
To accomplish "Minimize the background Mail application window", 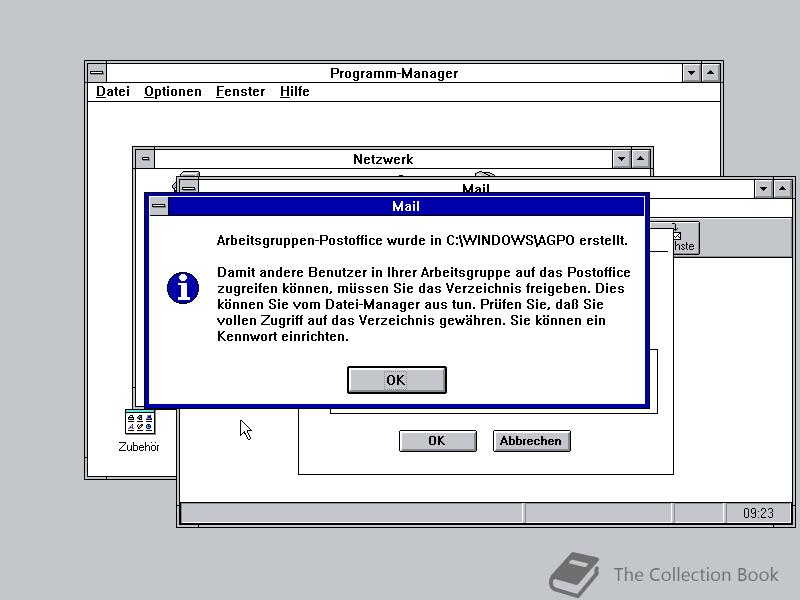I will (763, 189).
